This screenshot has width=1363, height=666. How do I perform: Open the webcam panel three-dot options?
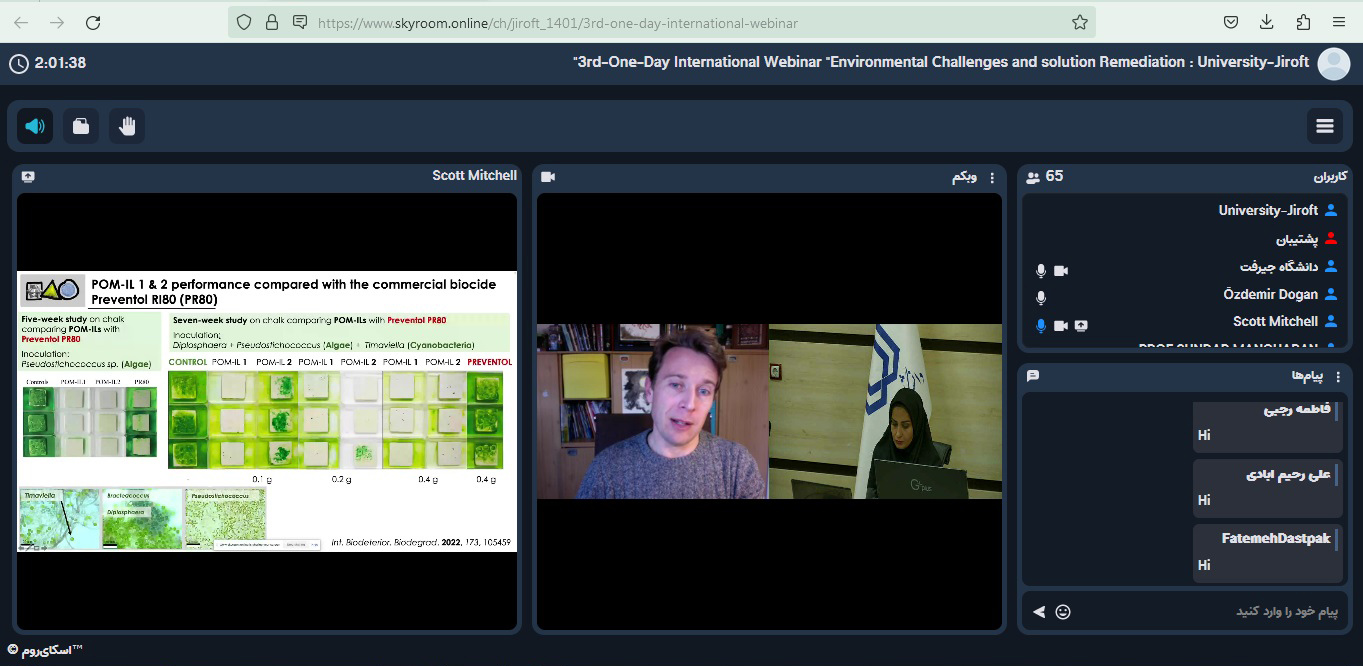tap(992, 178)
